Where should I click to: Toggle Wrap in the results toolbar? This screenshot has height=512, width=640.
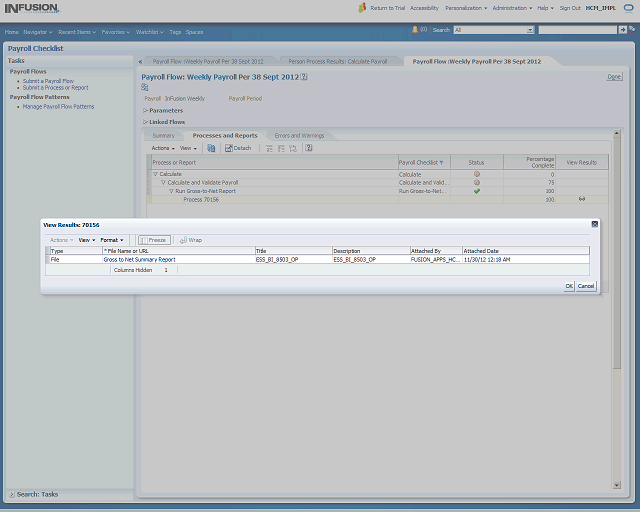pyautogui.click(x=191, y=240)
